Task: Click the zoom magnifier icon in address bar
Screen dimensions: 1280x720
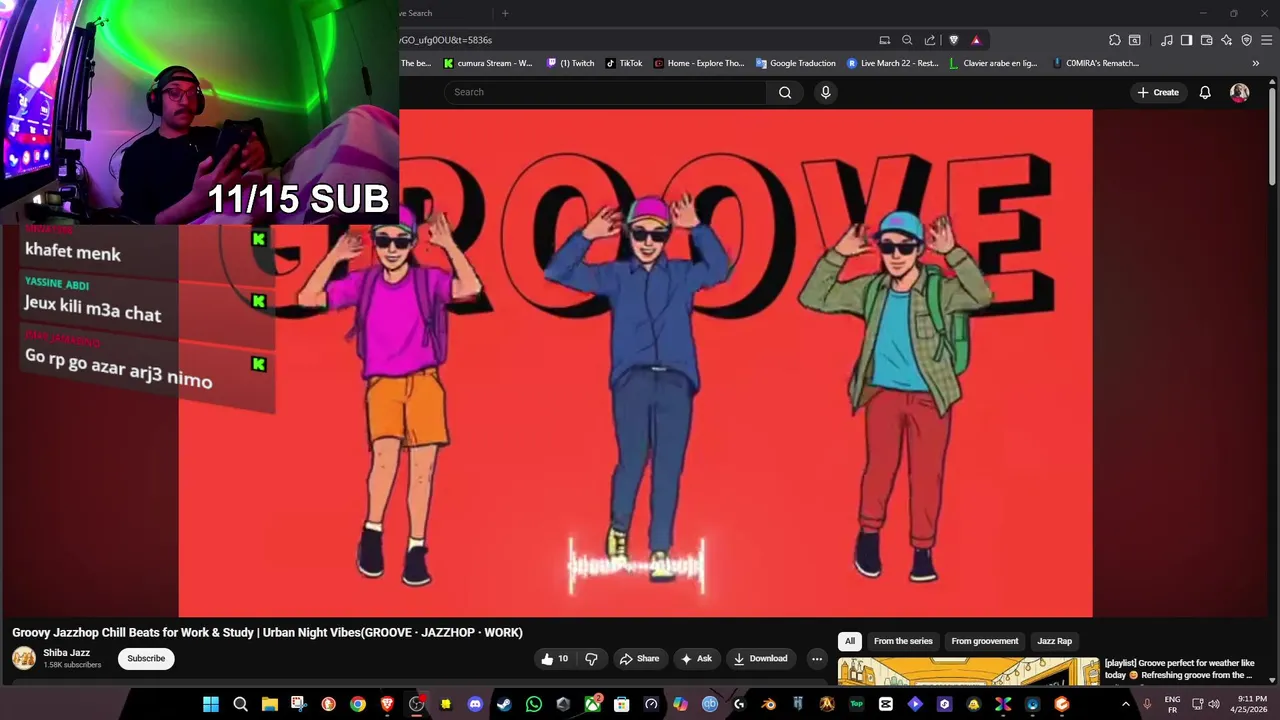Action: coord(907,40)
